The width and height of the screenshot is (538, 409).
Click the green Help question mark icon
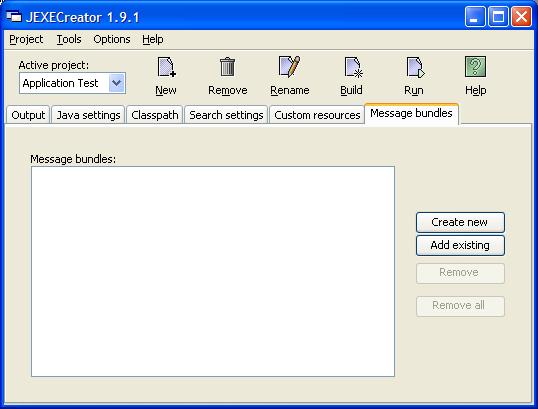pos(475,67)
